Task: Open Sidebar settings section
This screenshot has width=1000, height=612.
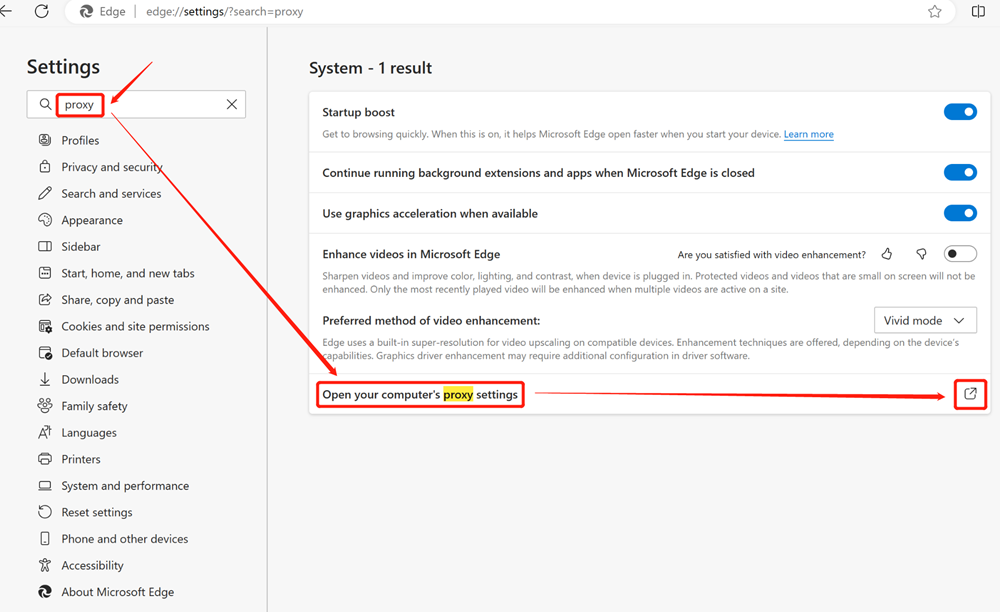Action: pyautogui.click(x=80, y=247)
